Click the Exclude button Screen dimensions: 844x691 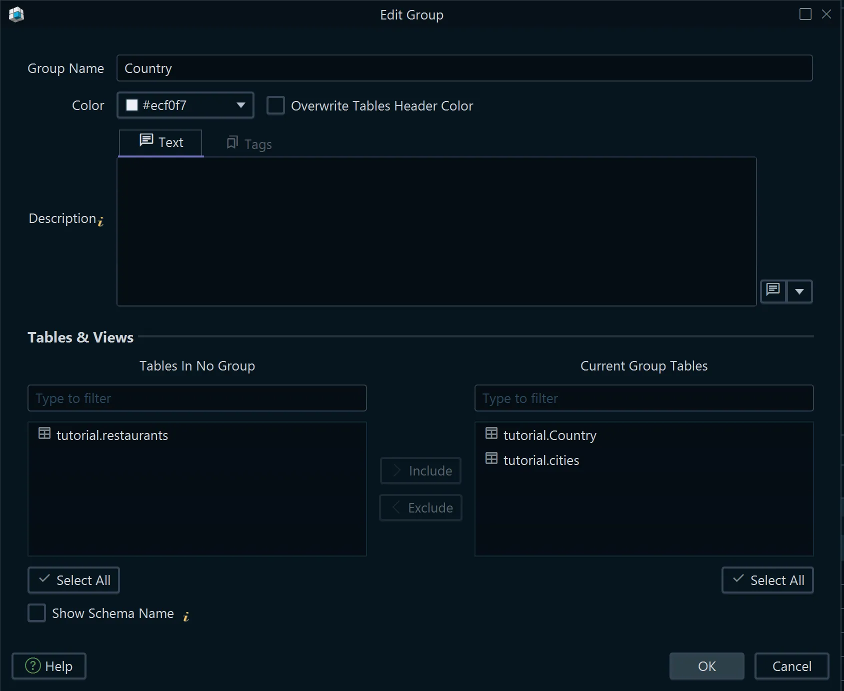point(420,507)
